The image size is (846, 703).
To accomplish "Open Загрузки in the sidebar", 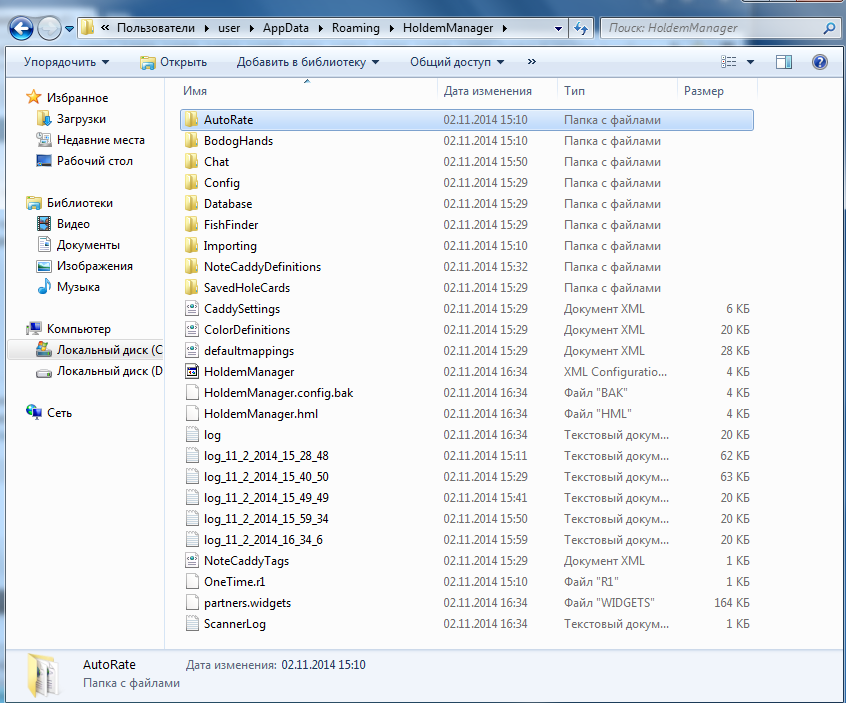I will click(81, 119).
